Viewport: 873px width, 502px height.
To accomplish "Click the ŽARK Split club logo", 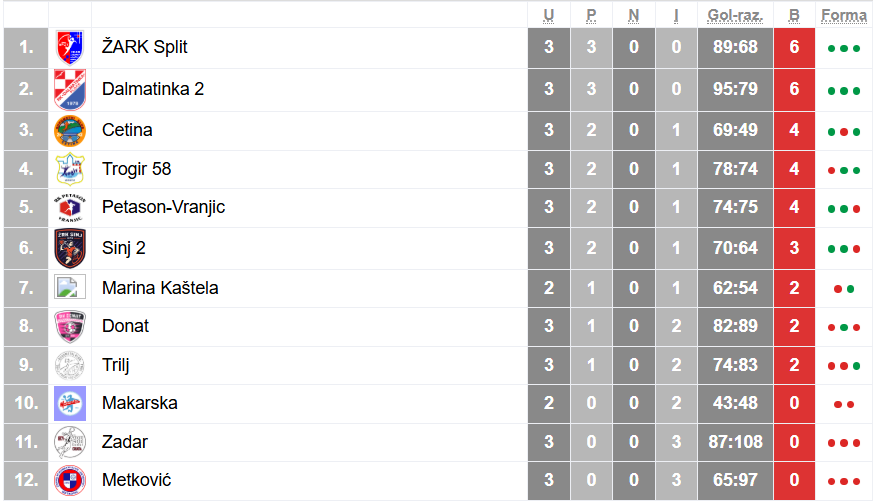I will pyautogui.click(x=70, y=47).
